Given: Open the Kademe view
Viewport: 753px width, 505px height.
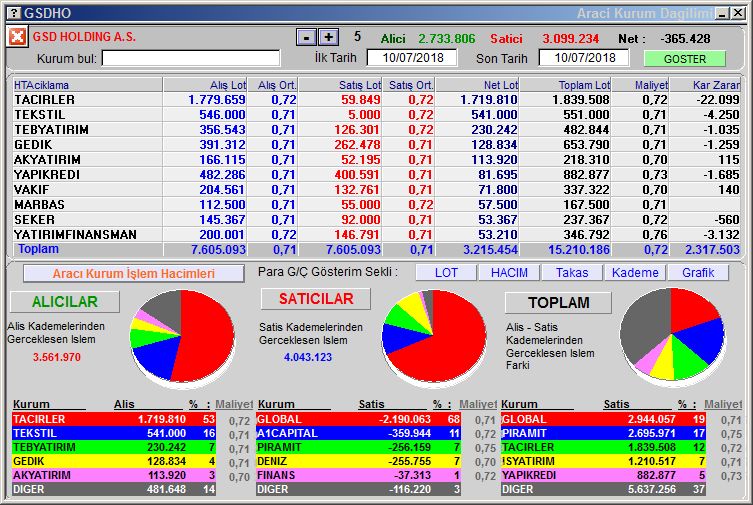Looking at the screenshot, I should (x=635, y=273).
